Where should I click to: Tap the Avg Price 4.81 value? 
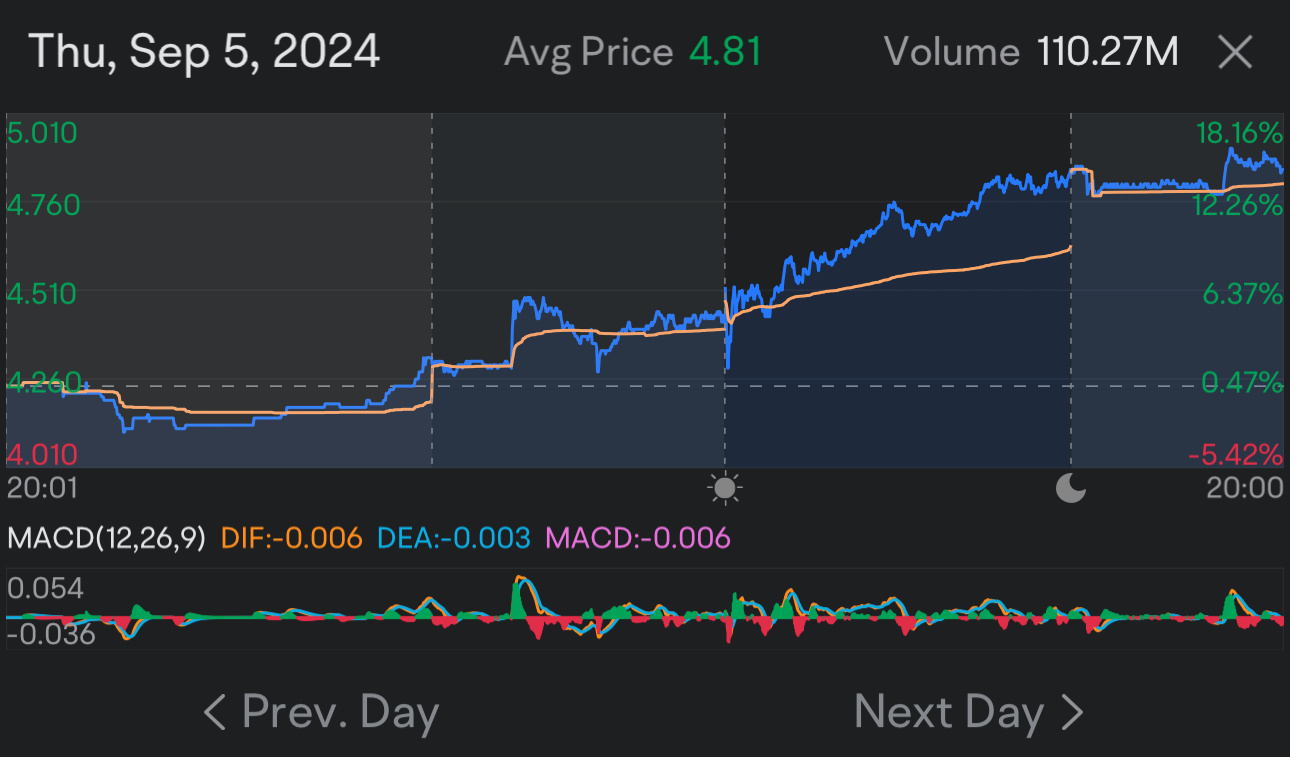coord(725,52)
